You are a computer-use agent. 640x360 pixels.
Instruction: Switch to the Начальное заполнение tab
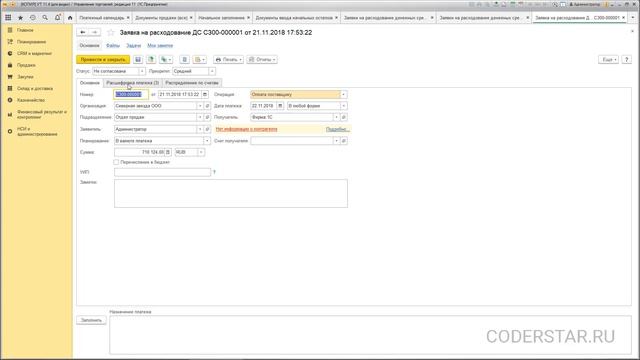coord(221,18)
